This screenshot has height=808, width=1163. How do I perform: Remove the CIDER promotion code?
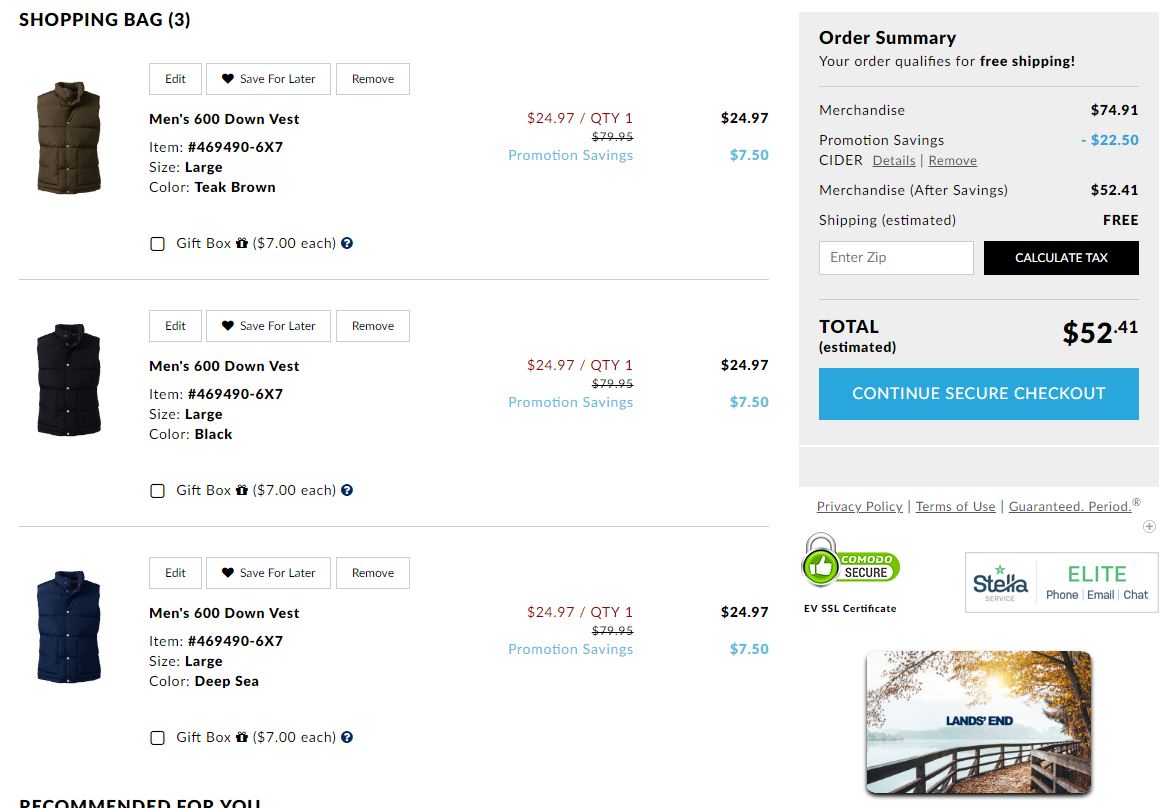coord(952,161)
